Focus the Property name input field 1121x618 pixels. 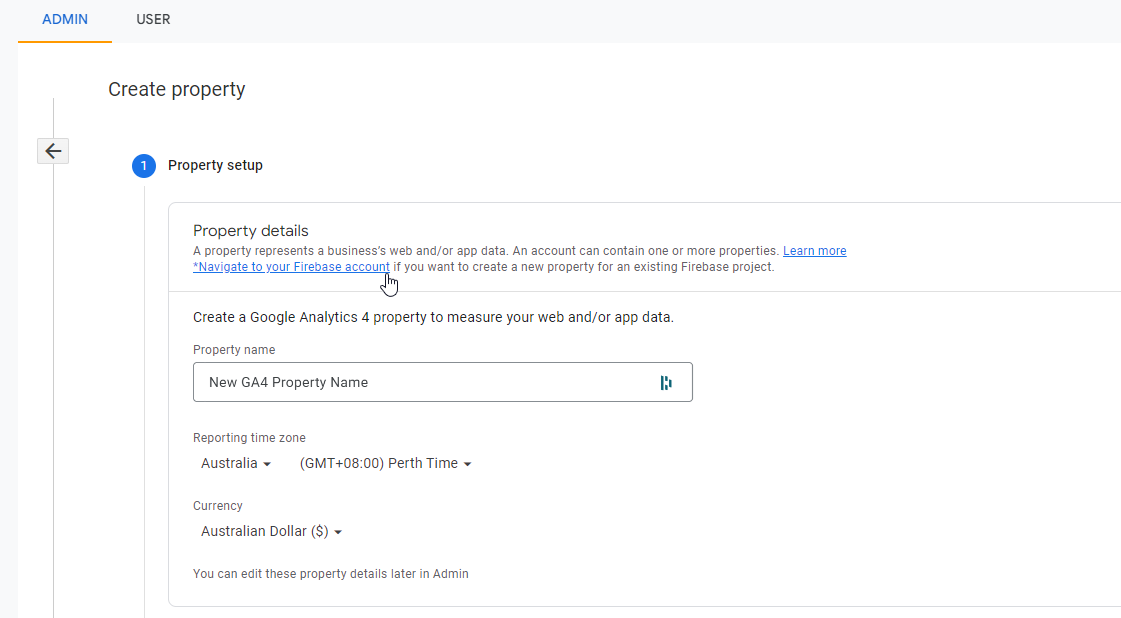click(x=443, y=382)
